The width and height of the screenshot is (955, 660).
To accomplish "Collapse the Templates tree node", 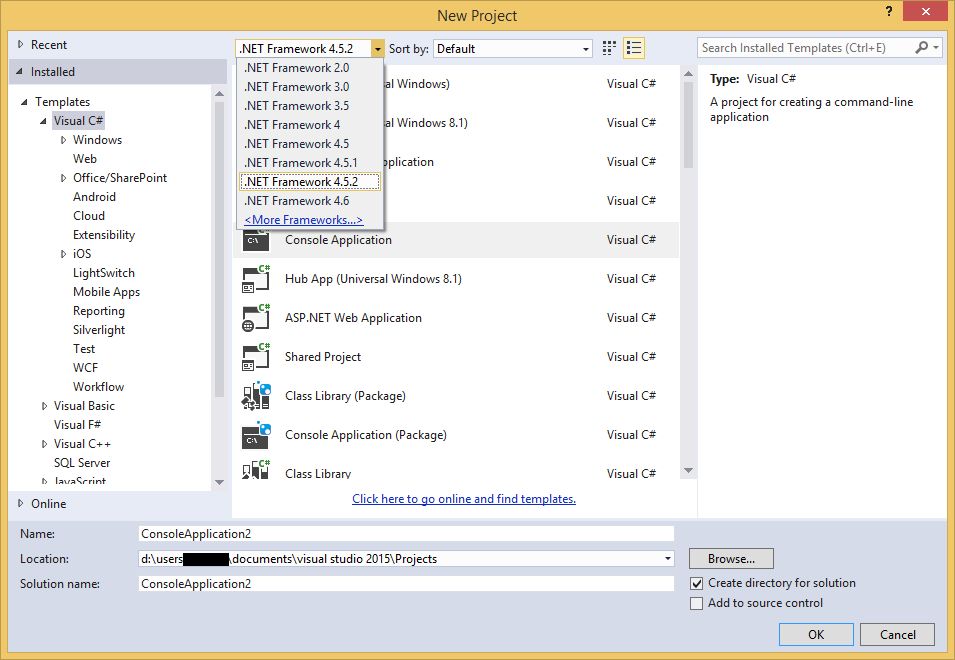I will tap(24, 102).
